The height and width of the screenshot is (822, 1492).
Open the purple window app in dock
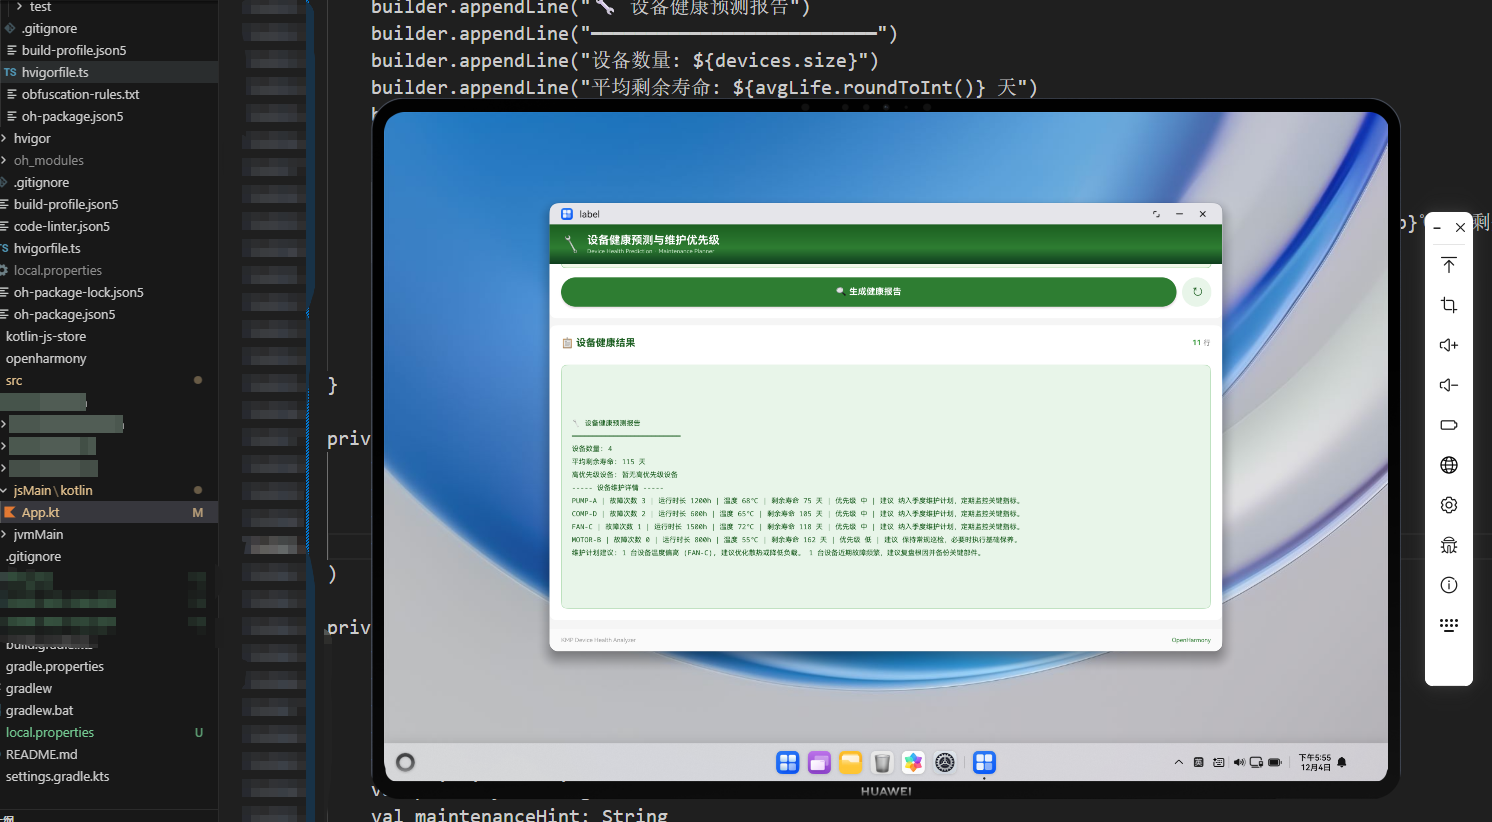[819, 763]
